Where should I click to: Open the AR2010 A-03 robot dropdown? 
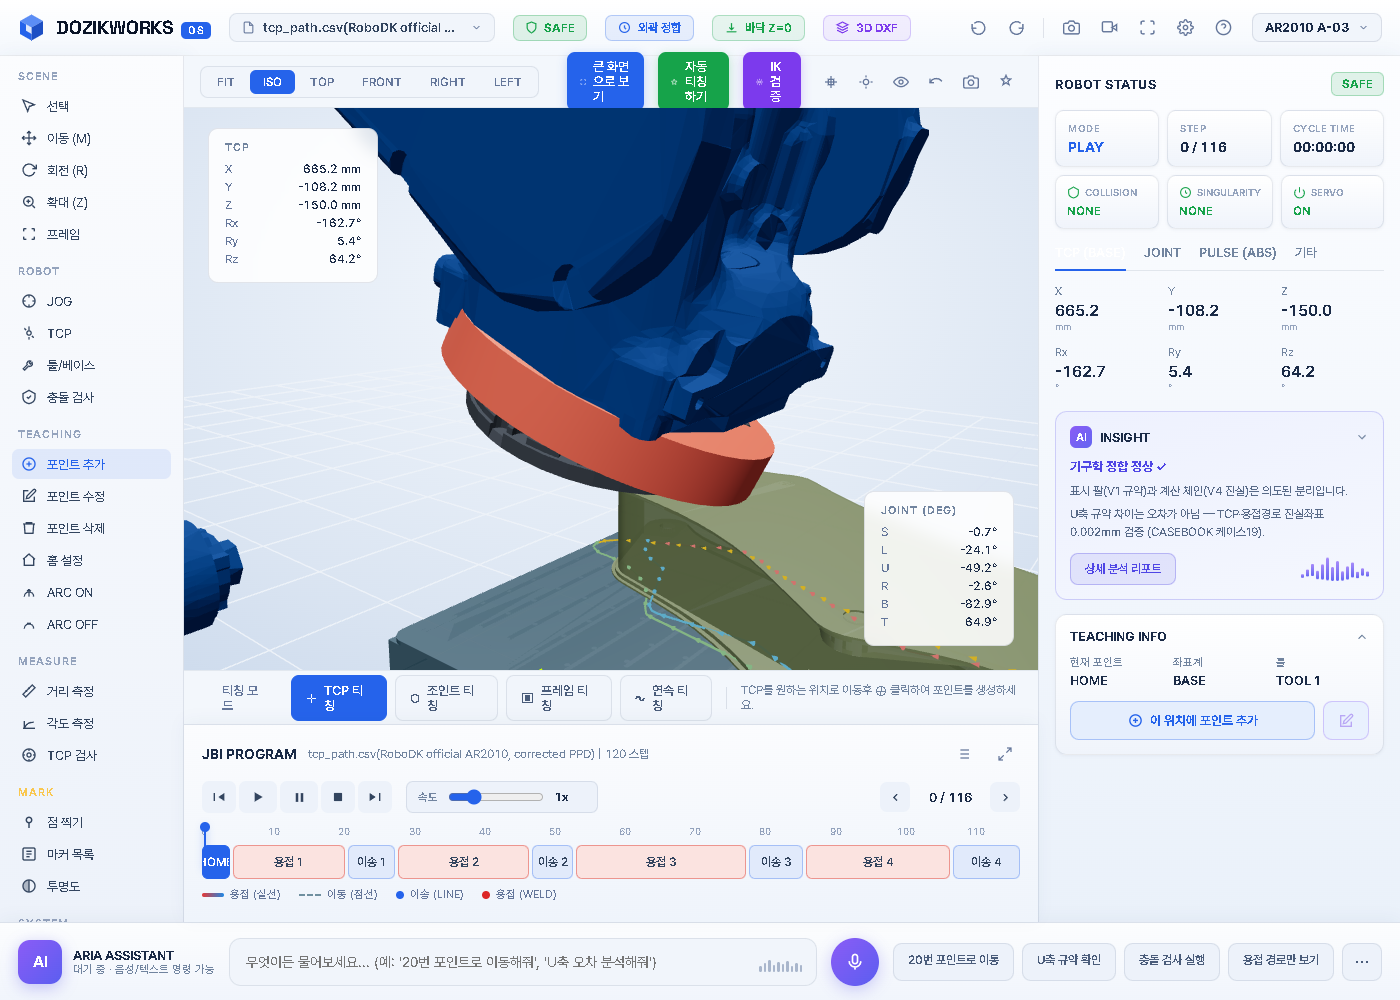click(1317, 28)
